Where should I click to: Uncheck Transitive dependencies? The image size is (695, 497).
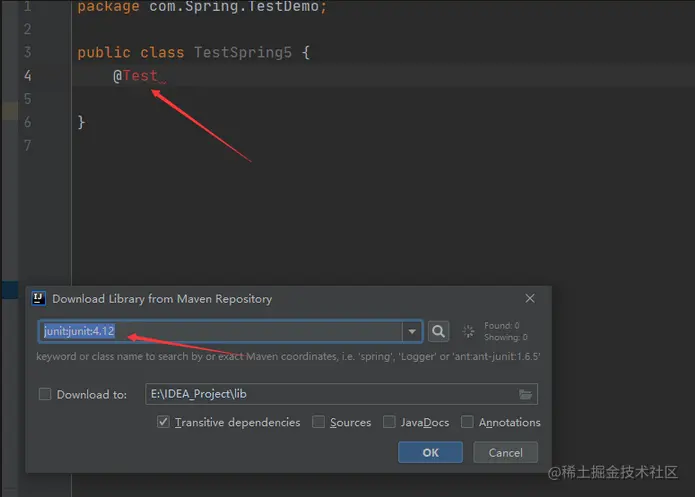[163, 422]
